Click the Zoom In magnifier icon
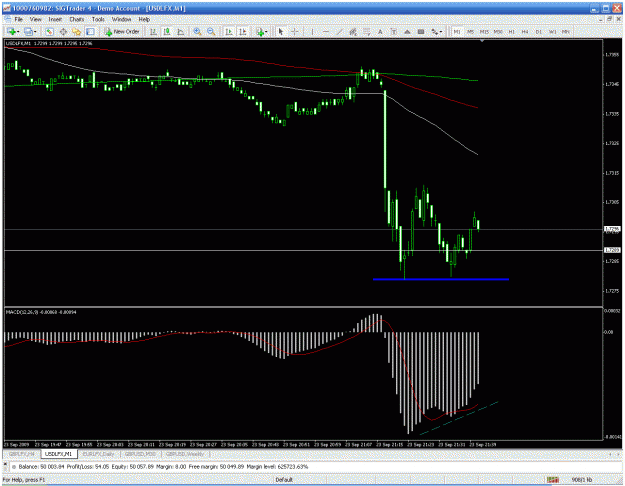Screen dimensions: 625x486 pos(197,31)
